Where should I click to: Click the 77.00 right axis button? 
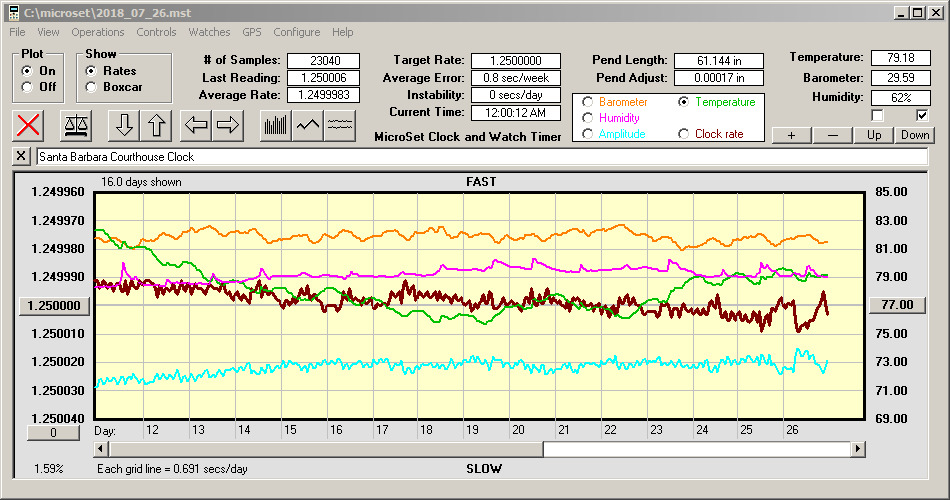point(897,305)
